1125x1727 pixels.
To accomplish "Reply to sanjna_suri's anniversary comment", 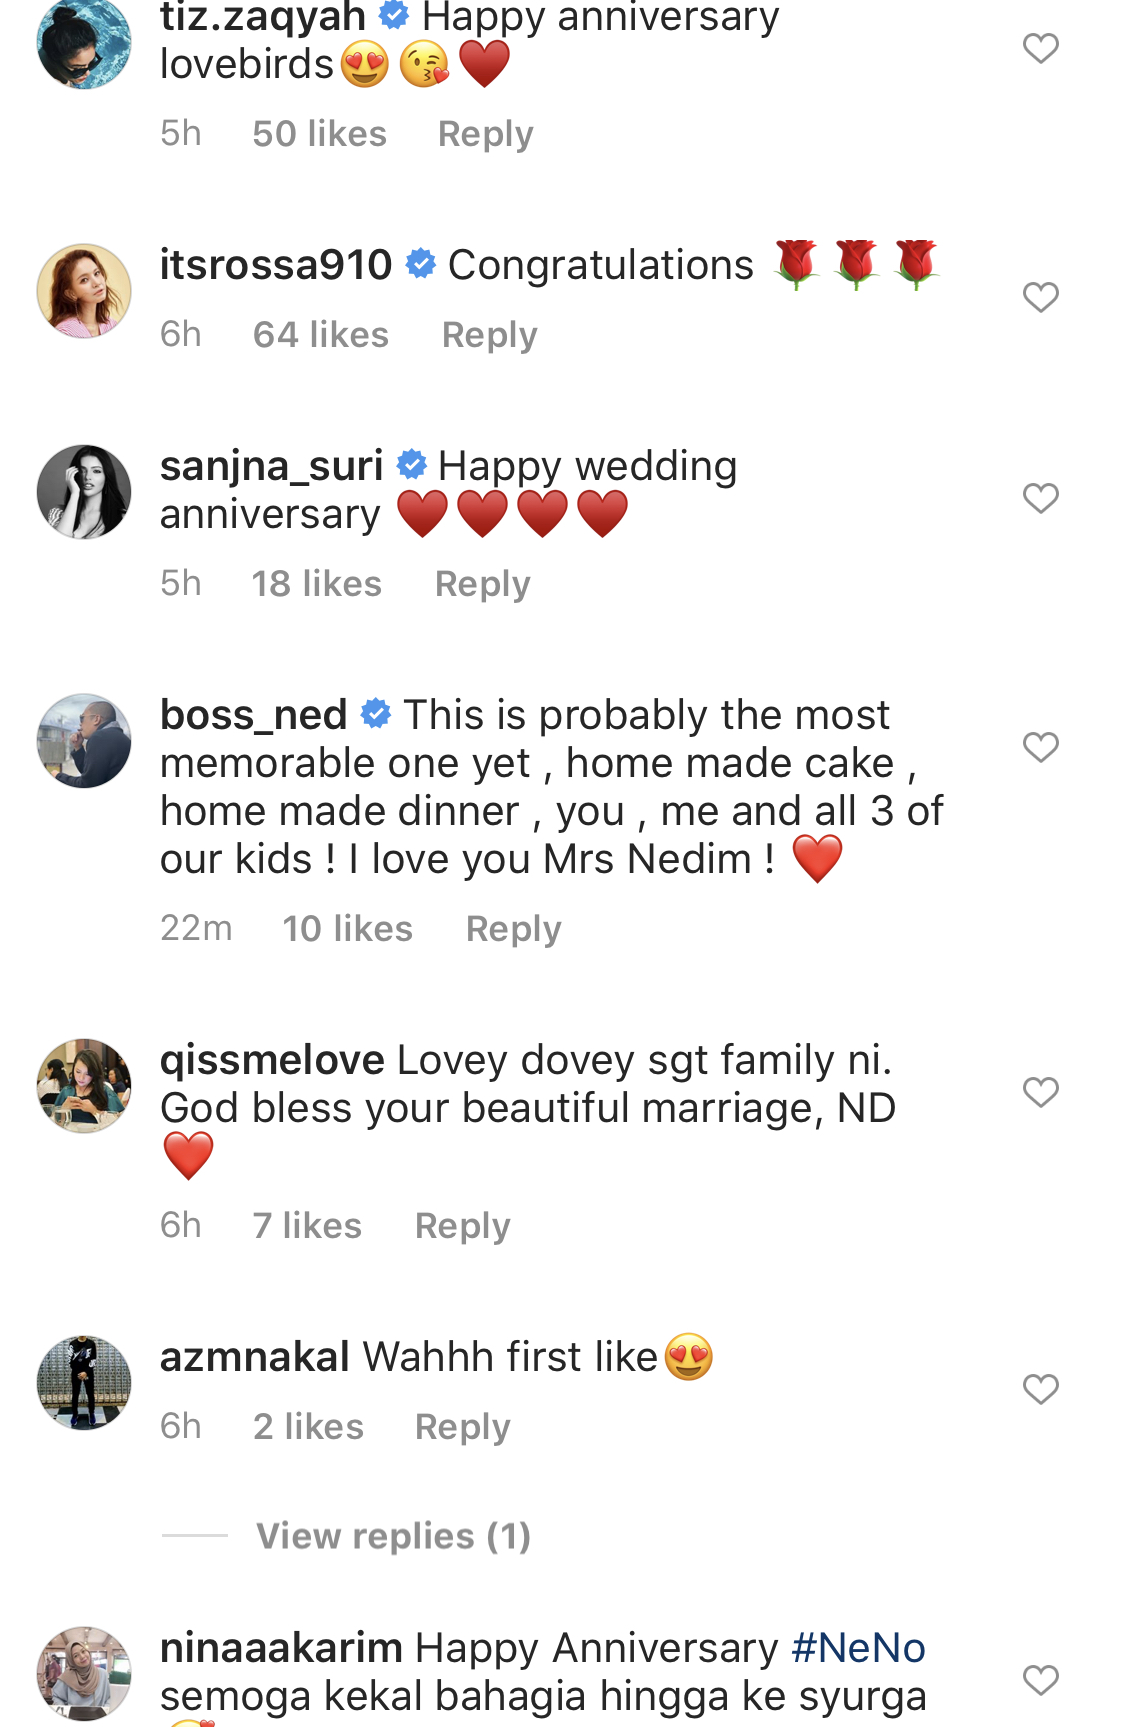I will (x=482, y=584).
